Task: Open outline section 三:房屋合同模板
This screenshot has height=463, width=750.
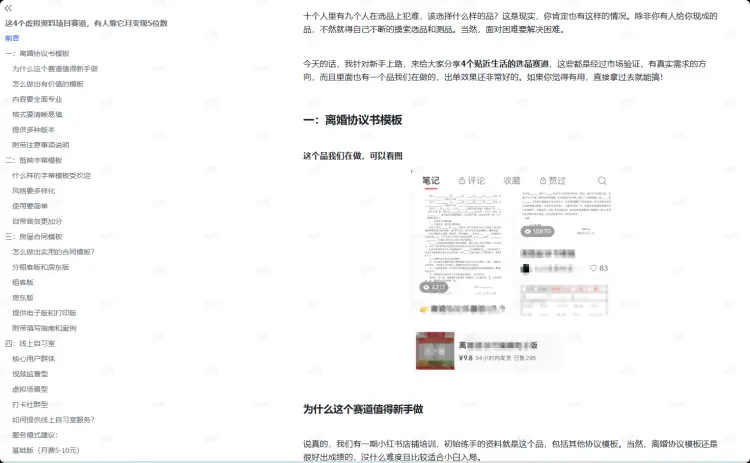Action: point(33,237)
